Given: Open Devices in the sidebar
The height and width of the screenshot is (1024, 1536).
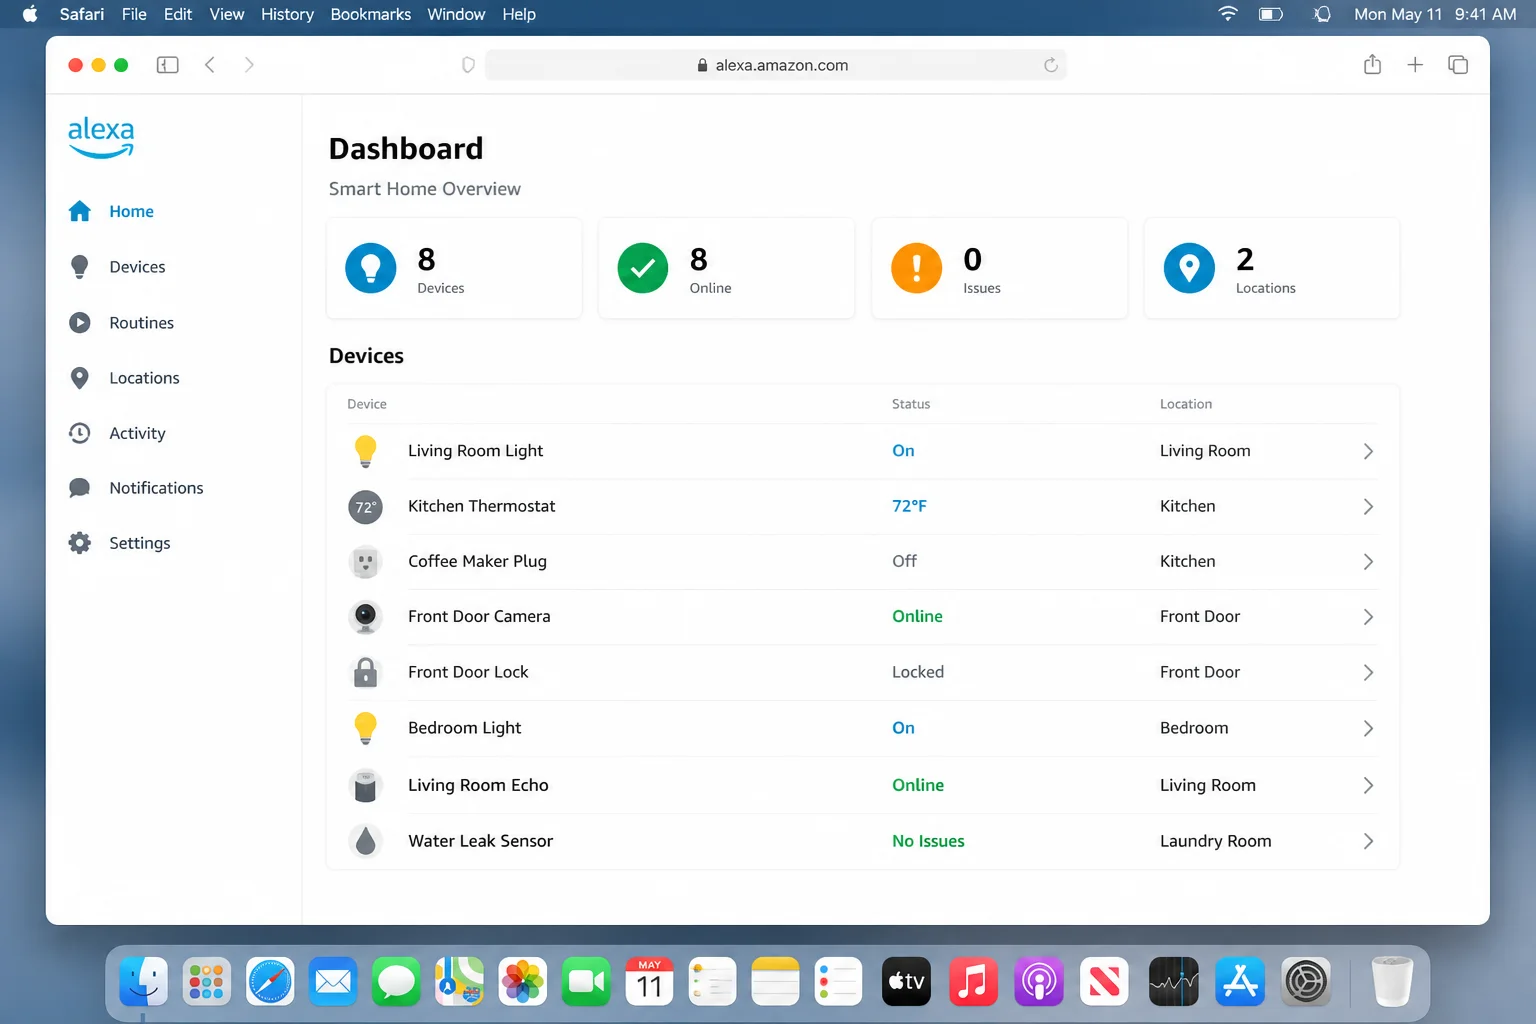Looking at the screenshot, I should tap(117, 267).
